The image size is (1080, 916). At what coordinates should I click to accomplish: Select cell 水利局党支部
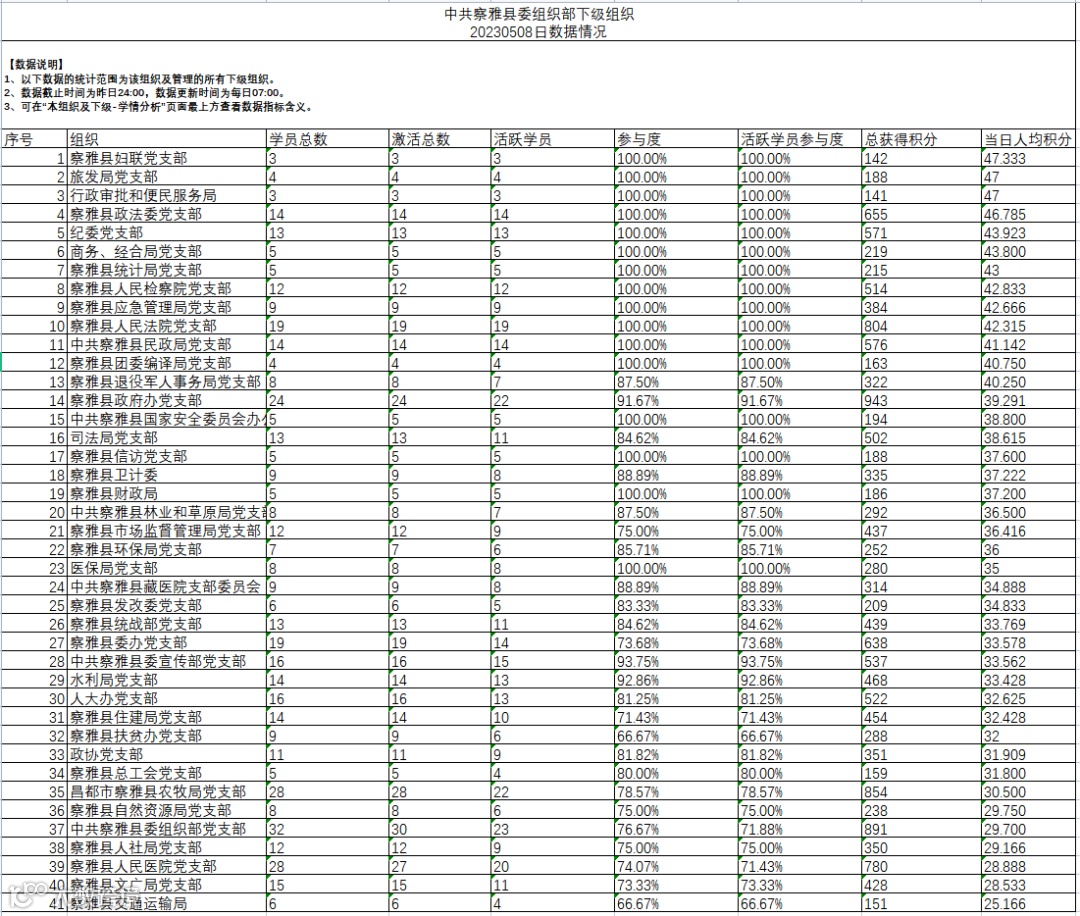tap(167, 680)
